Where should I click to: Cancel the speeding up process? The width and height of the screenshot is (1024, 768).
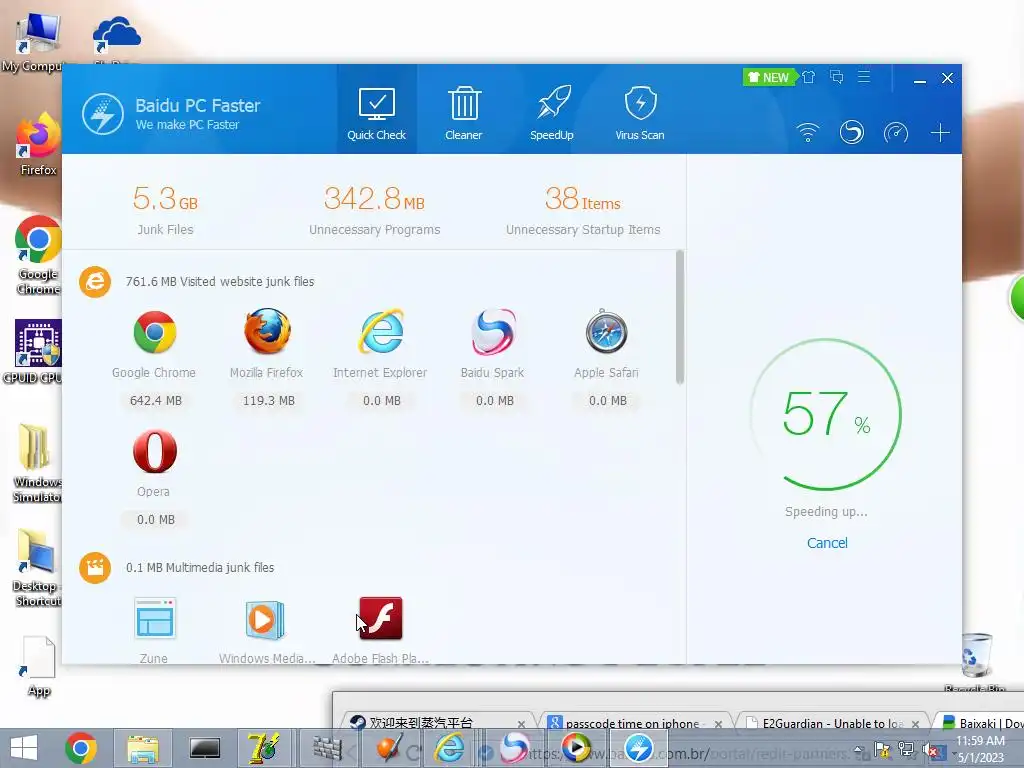coord(827,543)
